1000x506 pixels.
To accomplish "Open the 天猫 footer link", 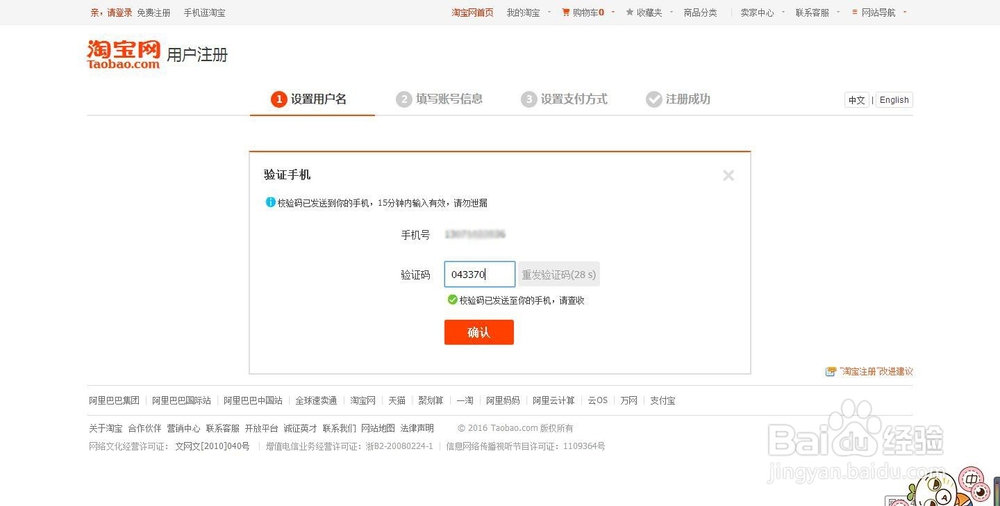I will click(397, 401).
